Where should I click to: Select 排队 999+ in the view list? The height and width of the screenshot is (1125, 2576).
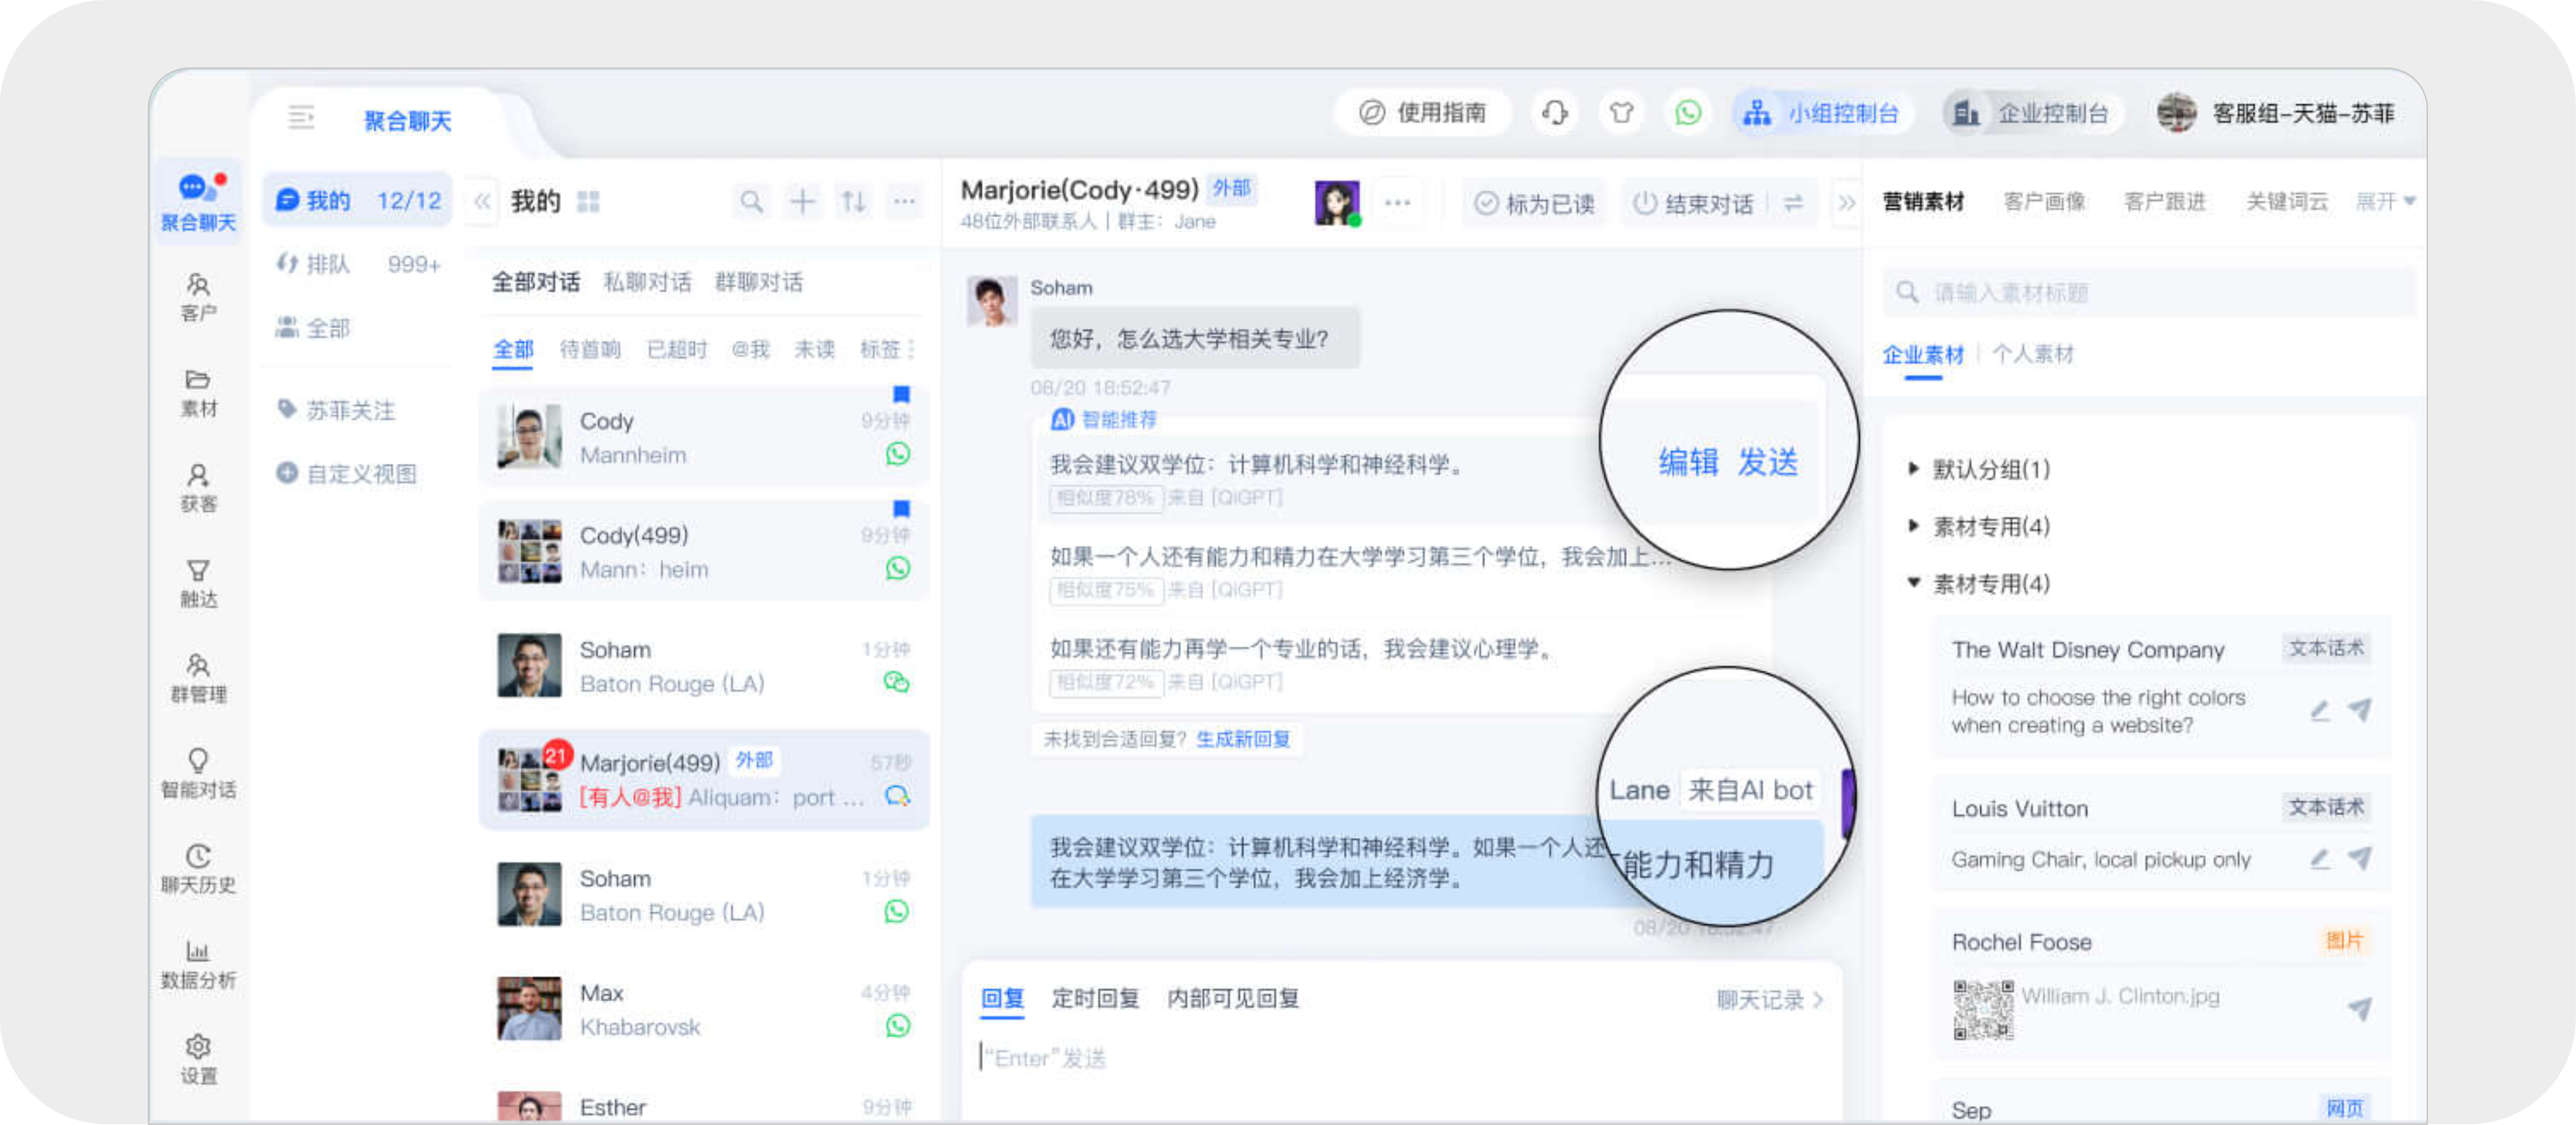click(357, 264)
